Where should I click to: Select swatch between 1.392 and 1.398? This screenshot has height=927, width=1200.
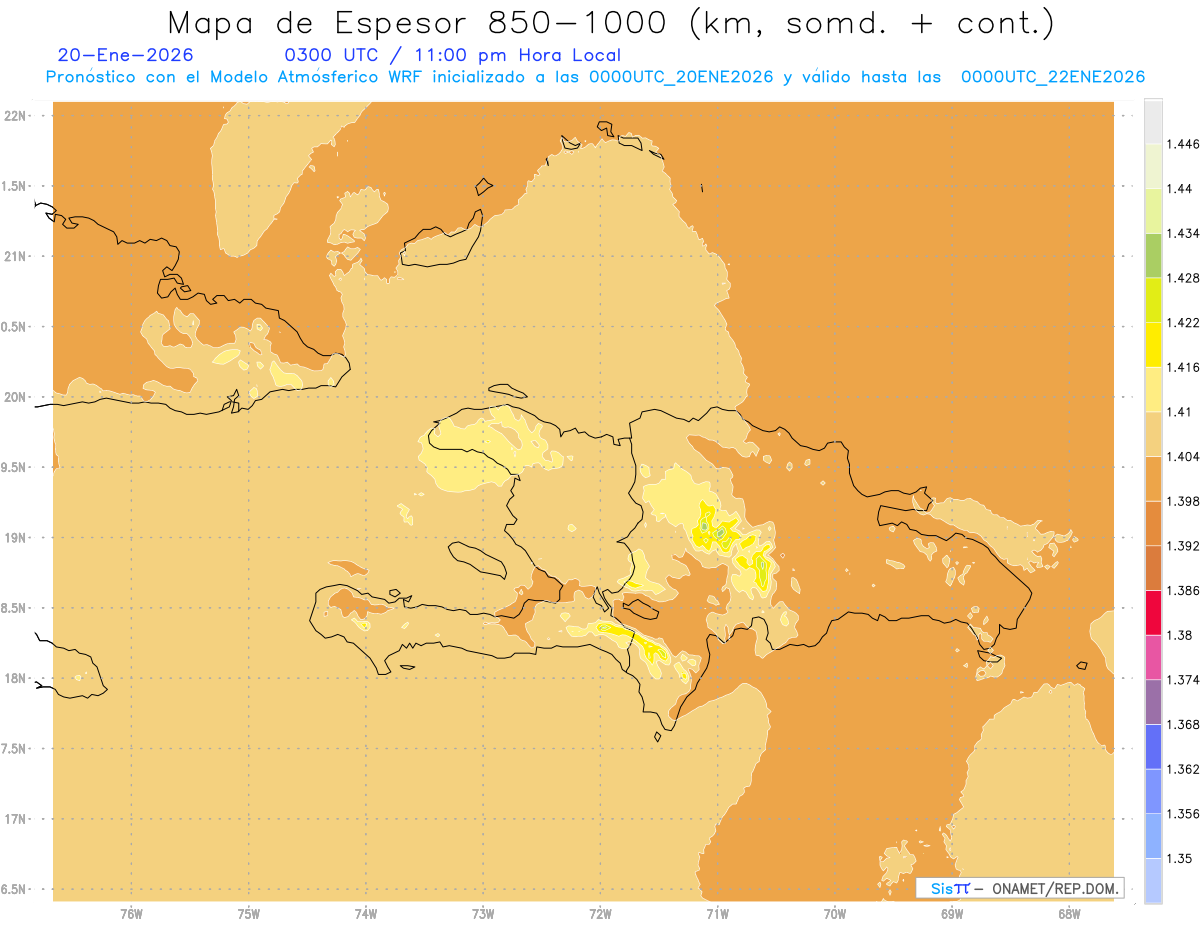(1153, 523)
